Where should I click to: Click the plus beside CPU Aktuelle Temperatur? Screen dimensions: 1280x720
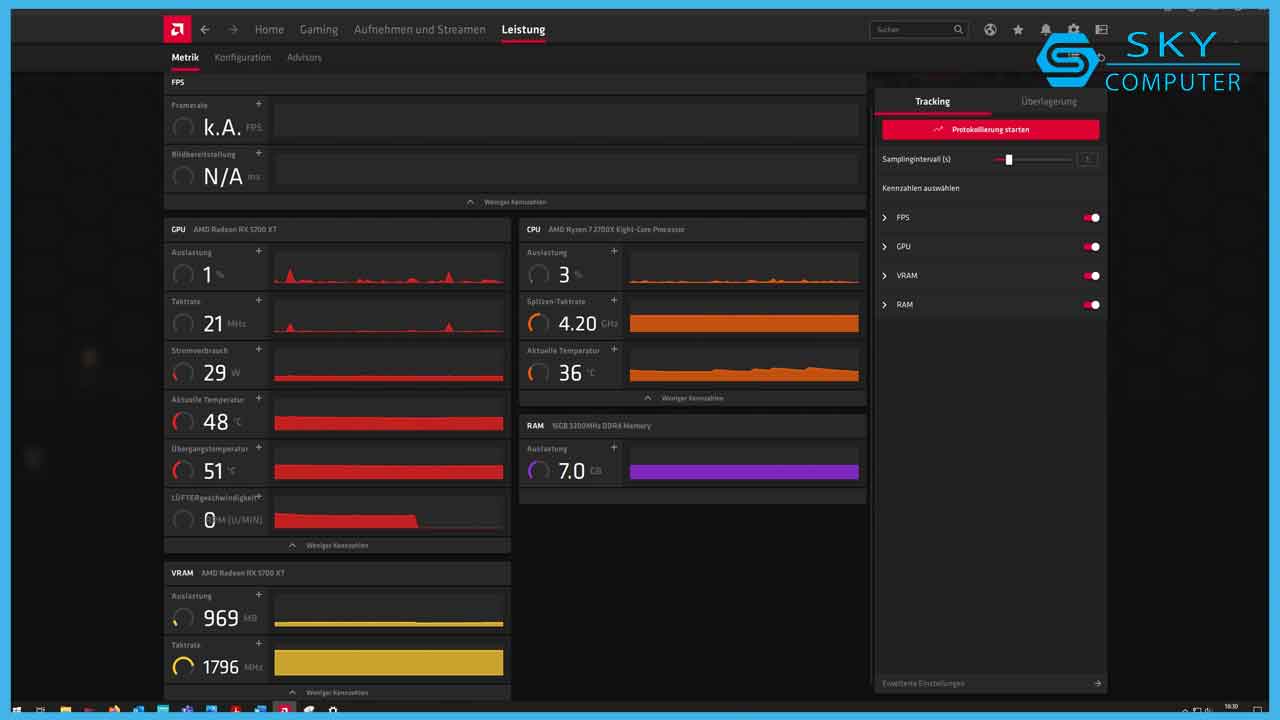(614, 349)
